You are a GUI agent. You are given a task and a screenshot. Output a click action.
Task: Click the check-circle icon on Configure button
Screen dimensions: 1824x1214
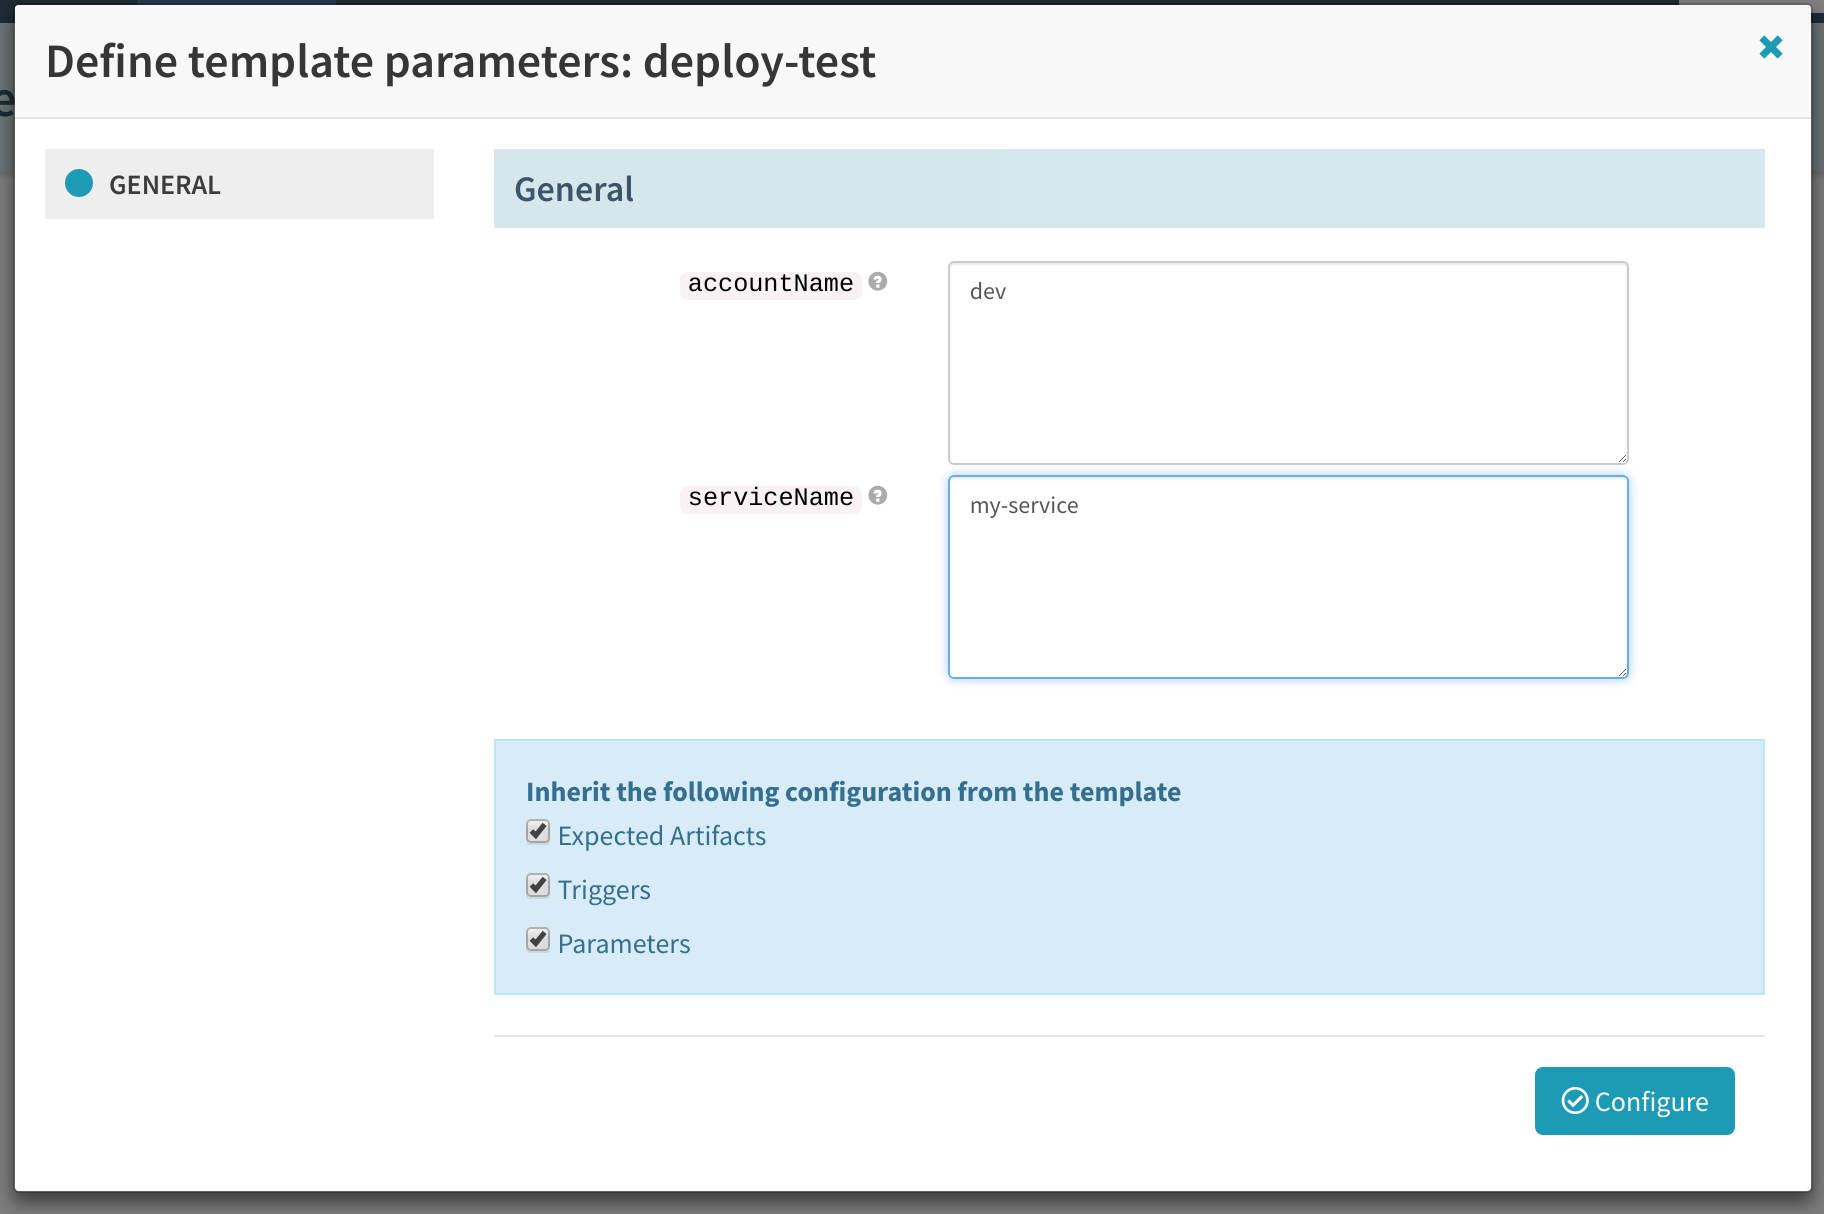(1575, 1101)
